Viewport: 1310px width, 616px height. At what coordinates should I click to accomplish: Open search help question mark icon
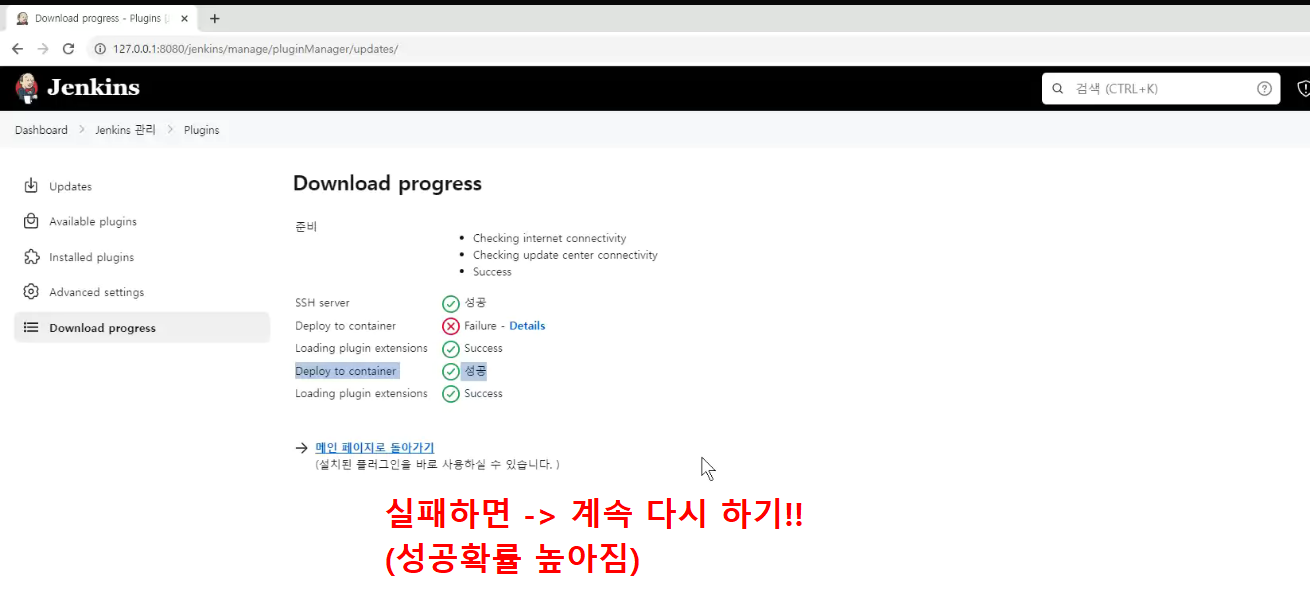(x=1264, y=88)
